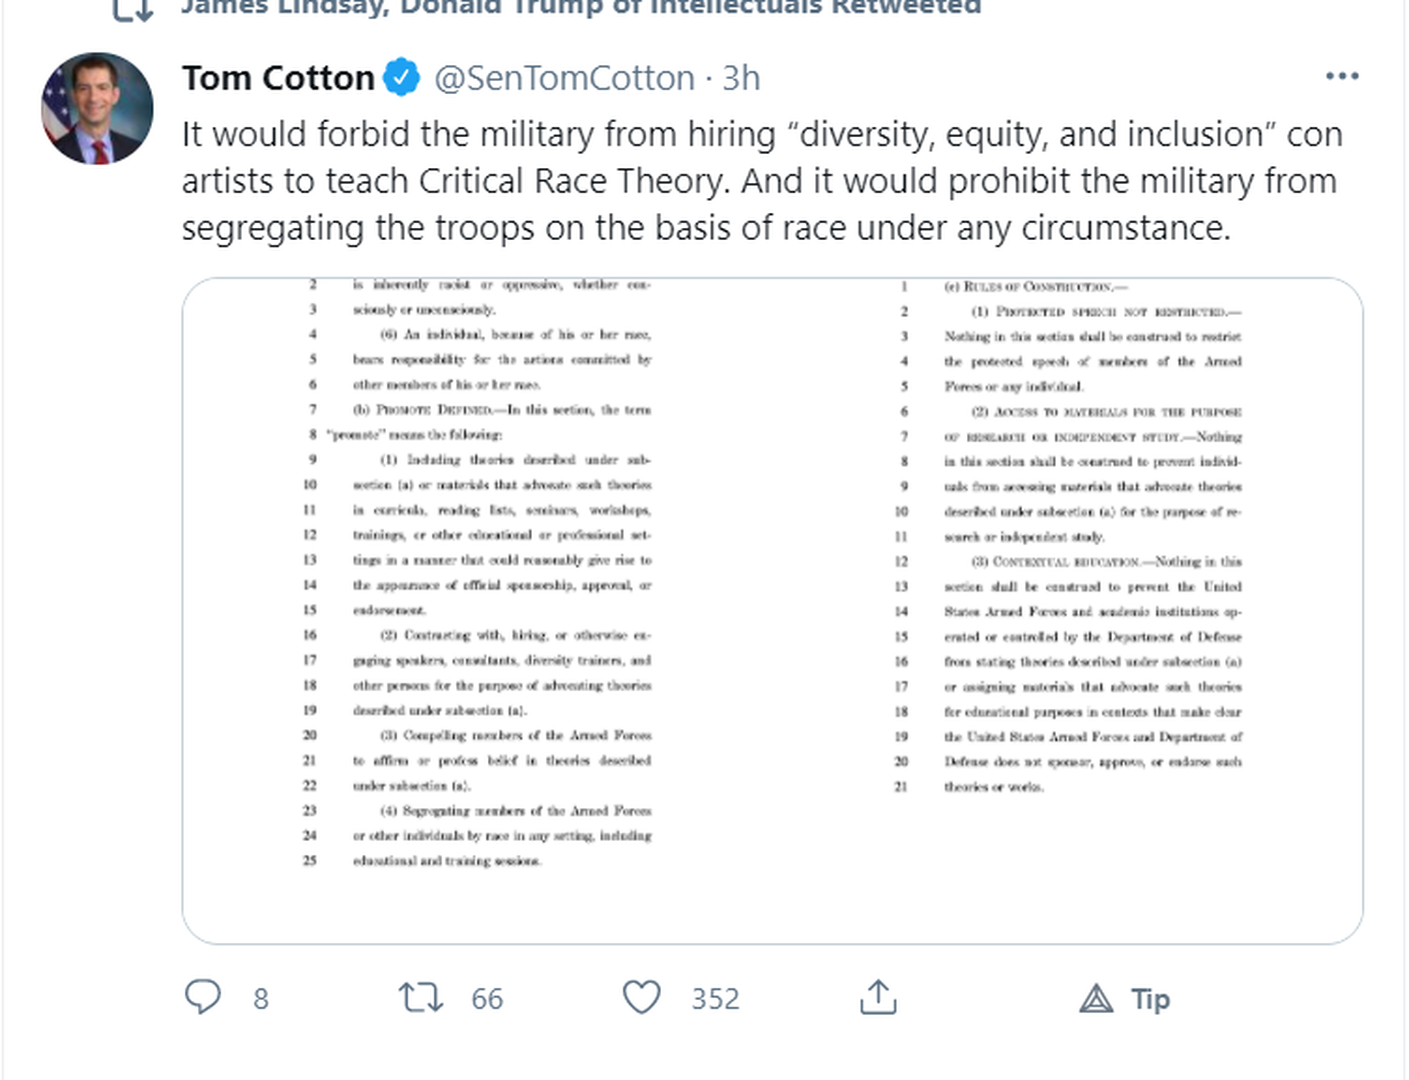Click the Tip text label

coord(1151,998)
